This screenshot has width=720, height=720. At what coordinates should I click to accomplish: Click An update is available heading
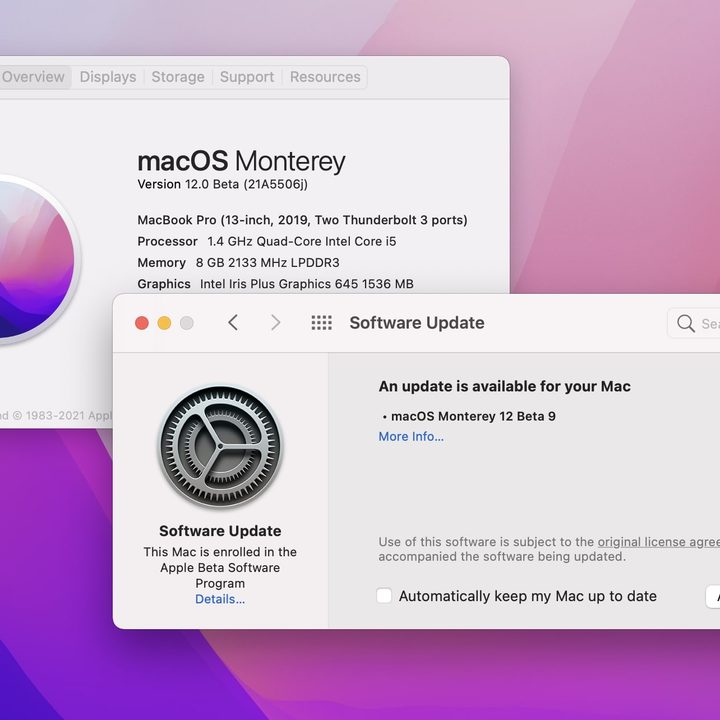[x=505, y=386]
